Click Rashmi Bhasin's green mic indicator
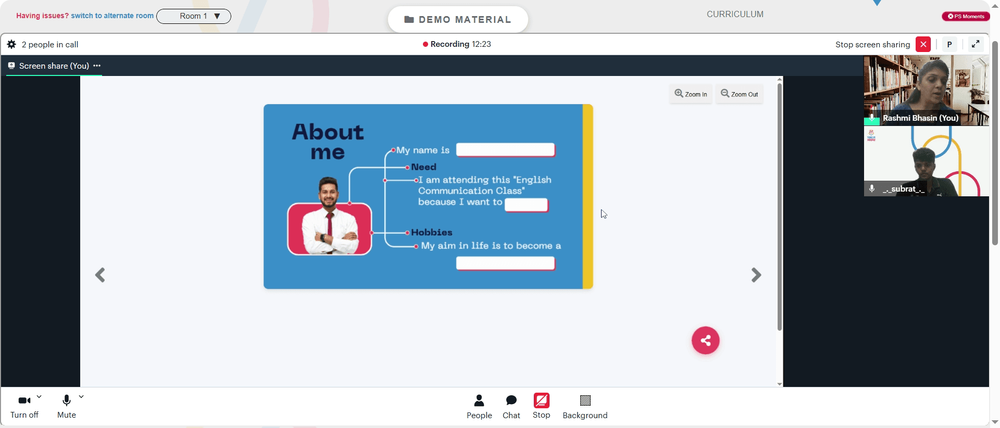Viewport: 1000px width, 428px height. (x=872, y=118)
